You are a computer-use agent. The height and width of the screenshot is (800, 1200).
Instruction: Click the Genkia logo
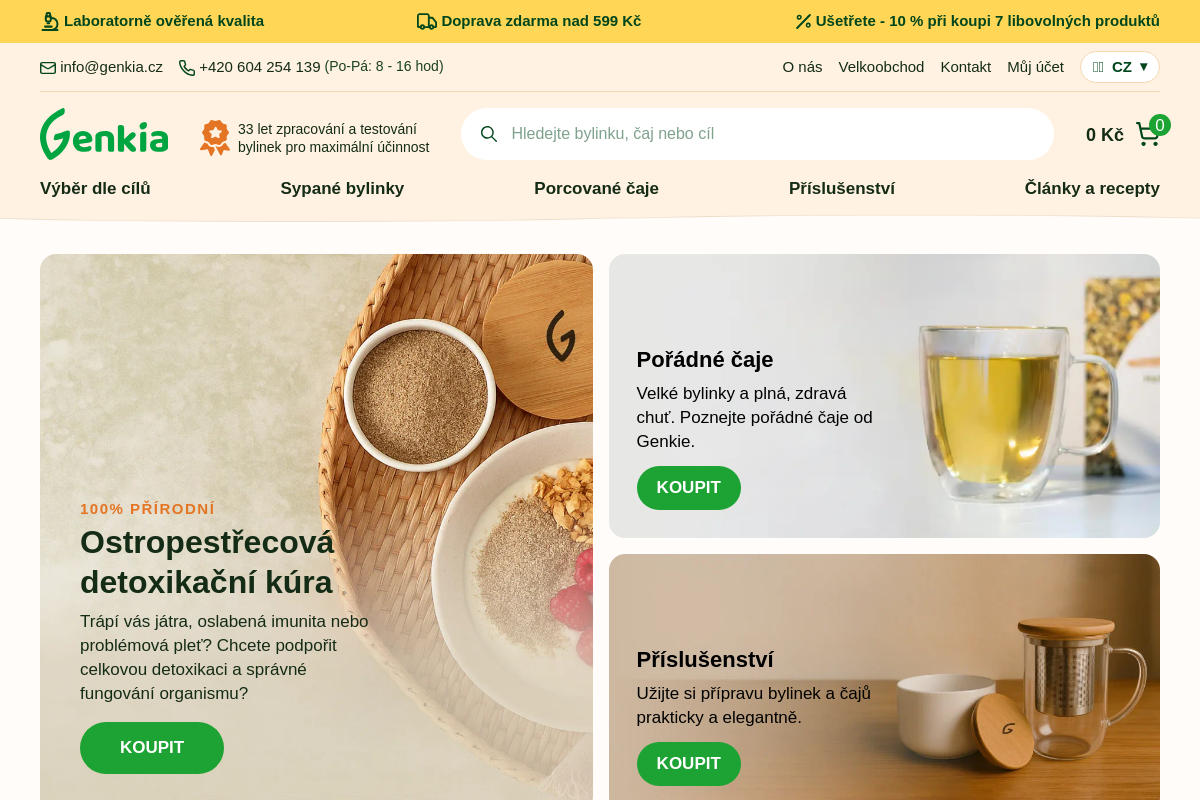[x=104, y=134]
